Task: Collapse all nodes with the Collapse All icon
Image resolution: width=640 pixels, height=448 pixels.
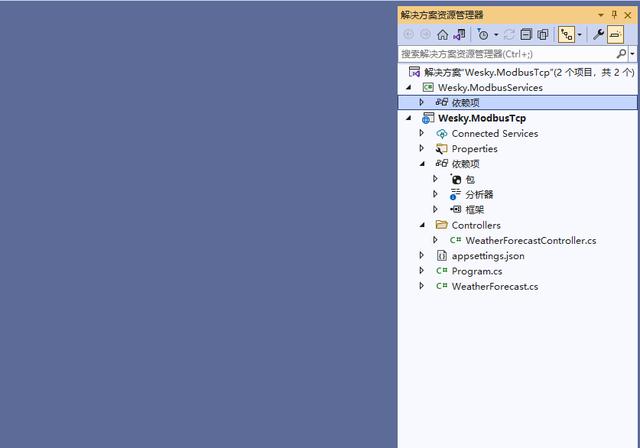Action: click(x=526, y=35)
